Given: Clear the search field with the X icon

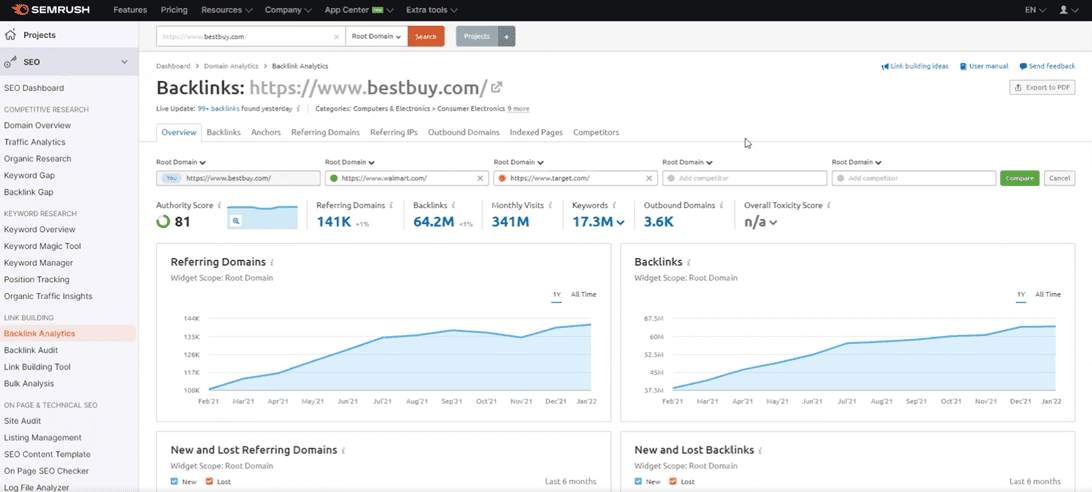Looking at the screenshot, I should click(336, 36).
